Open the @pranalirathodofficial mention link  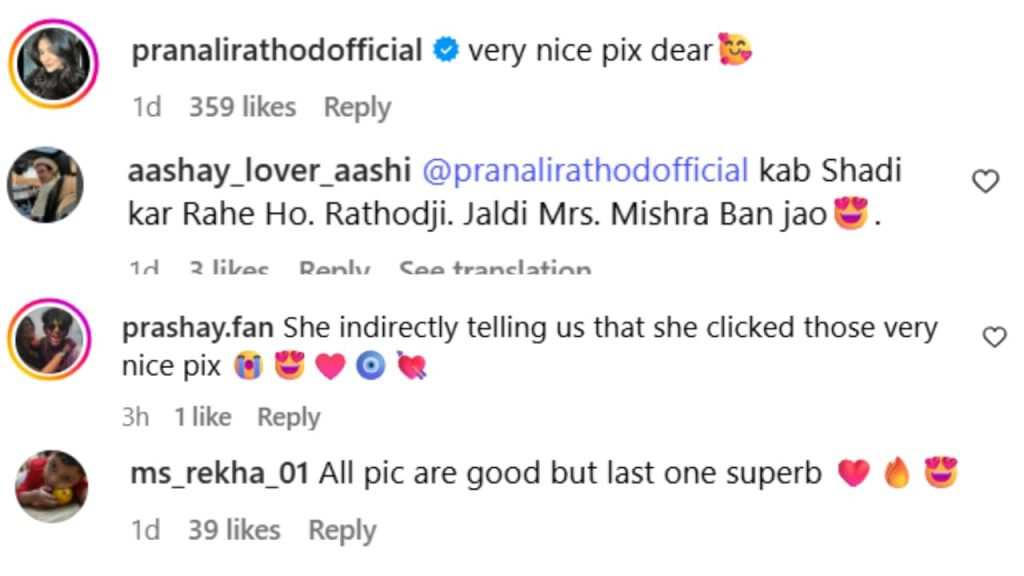pyautogui.click(x=585, y=171)
